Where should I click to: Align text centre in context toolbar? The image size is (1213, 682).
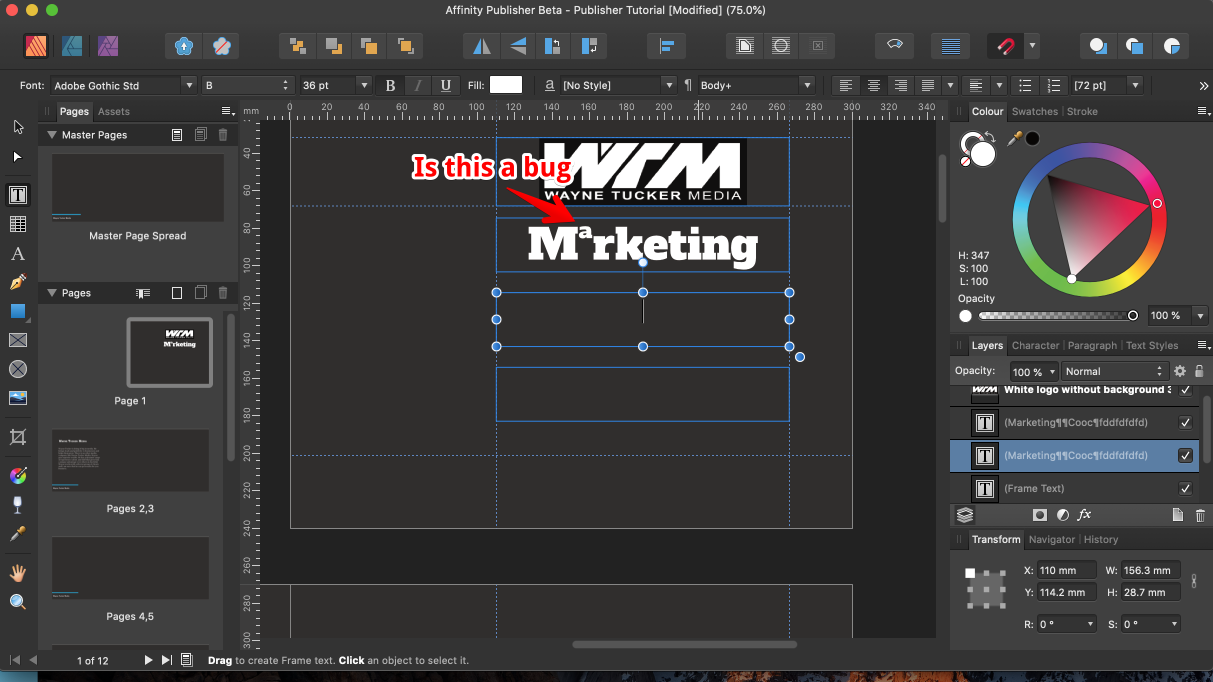click(874, 86)
